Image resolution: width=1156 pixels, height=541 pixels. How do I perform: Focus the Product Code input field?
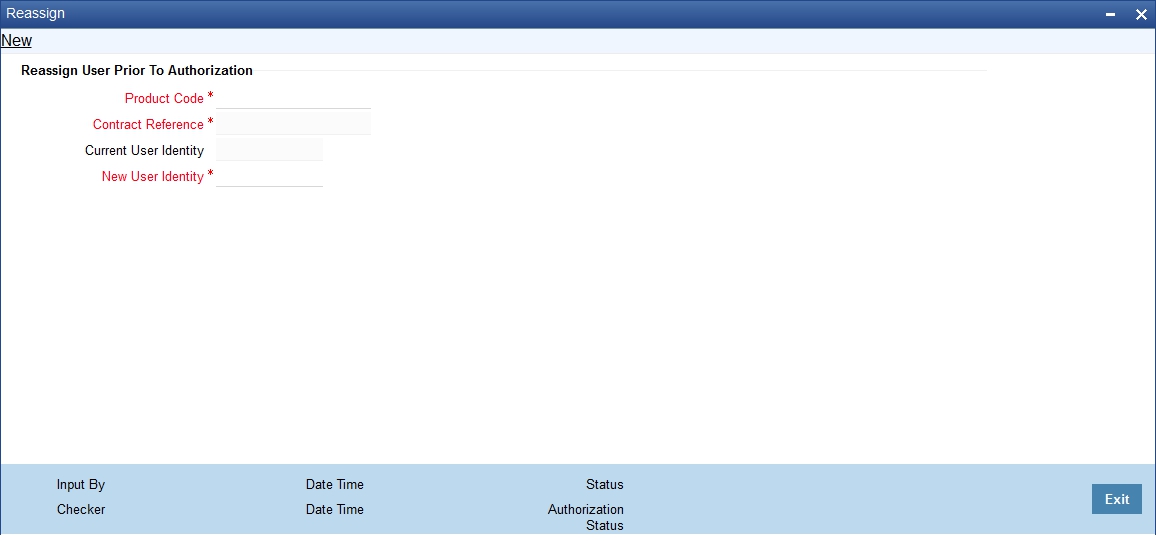[x=293, y=98]
